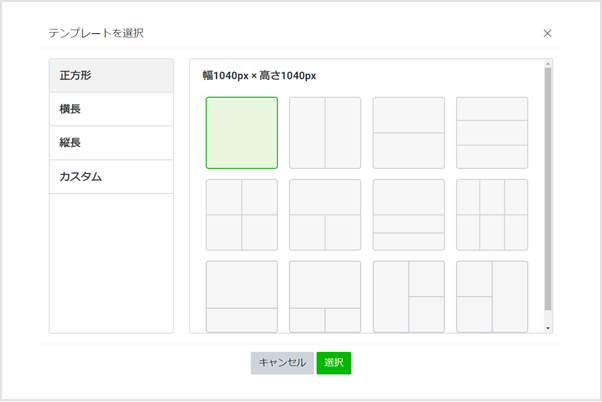This screenshot has width=602, height=402.
Task: Choose the six-cell grid template
Action: coord(492,215)
